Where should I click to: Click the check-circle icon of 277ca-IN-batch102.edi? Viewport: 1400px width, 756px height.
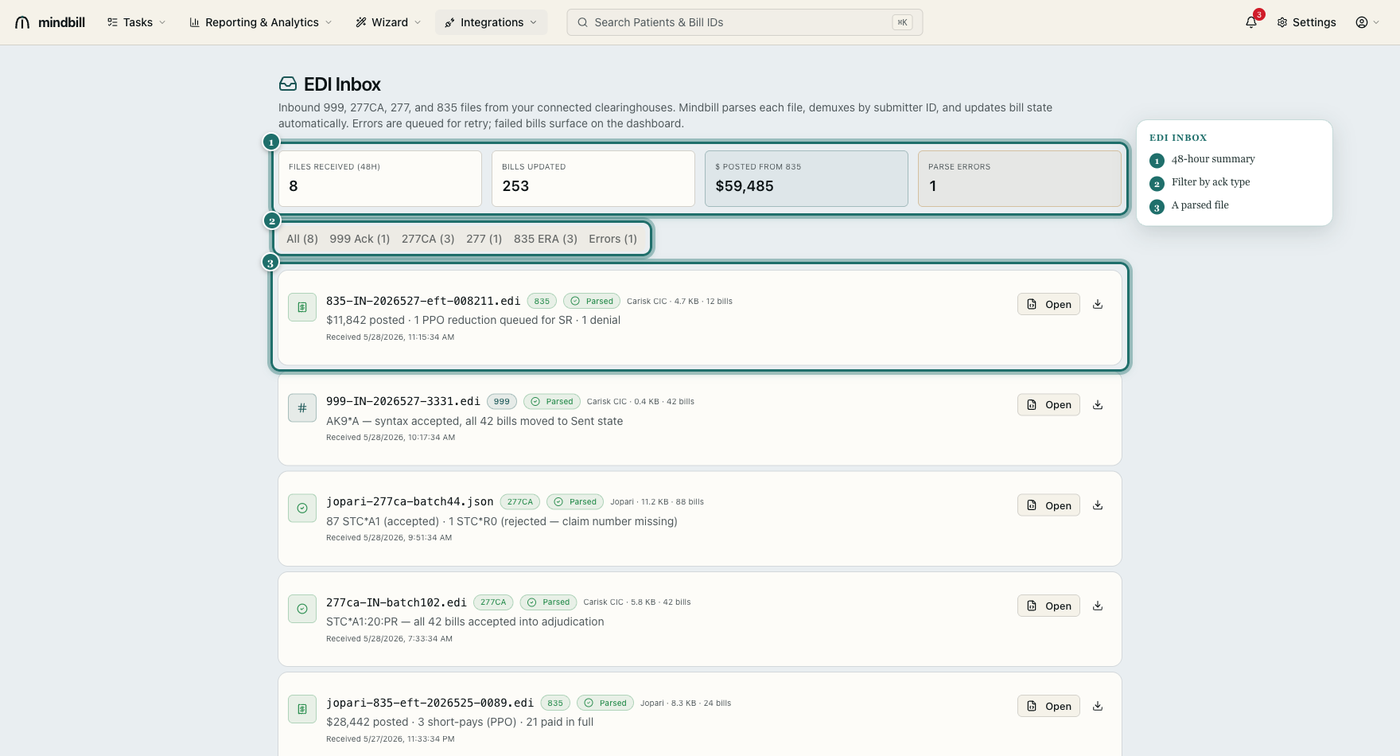(x=302, y=609)
